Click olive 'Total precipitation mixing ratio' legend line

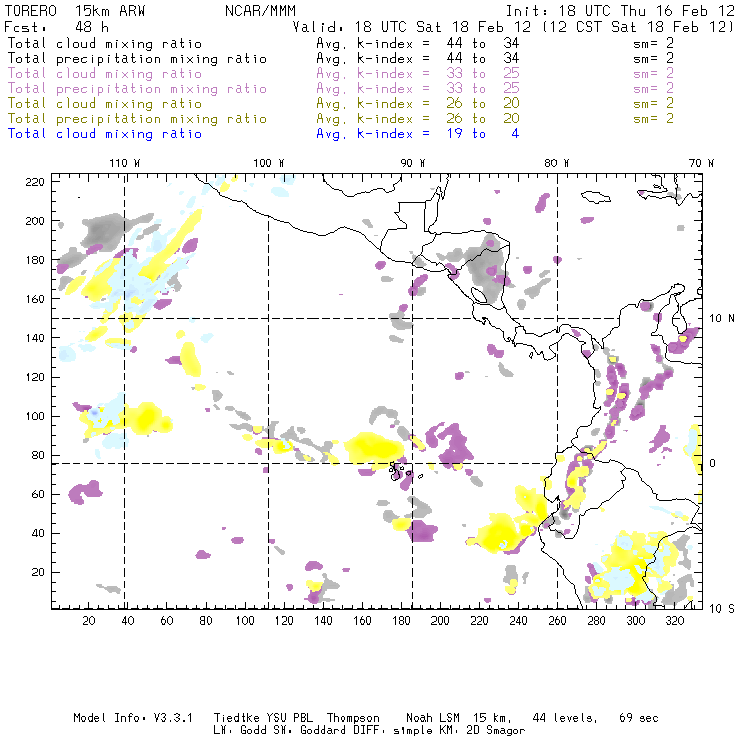pos(137,119)
